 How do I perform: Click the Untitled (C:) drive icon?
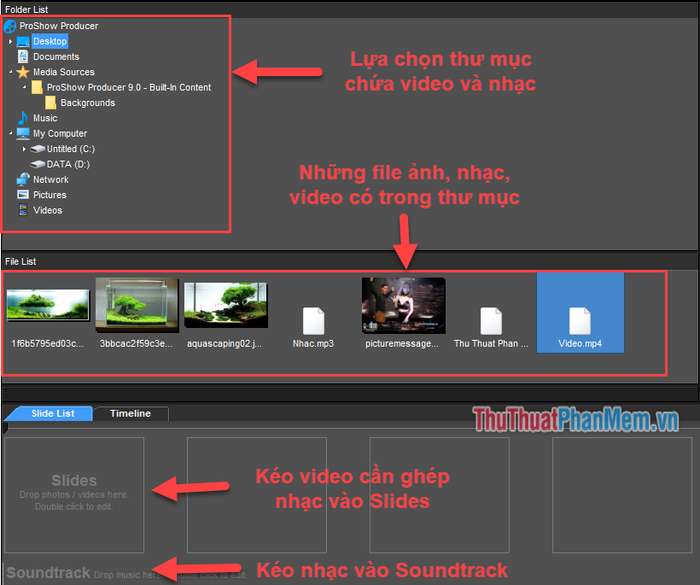point(38,149)
